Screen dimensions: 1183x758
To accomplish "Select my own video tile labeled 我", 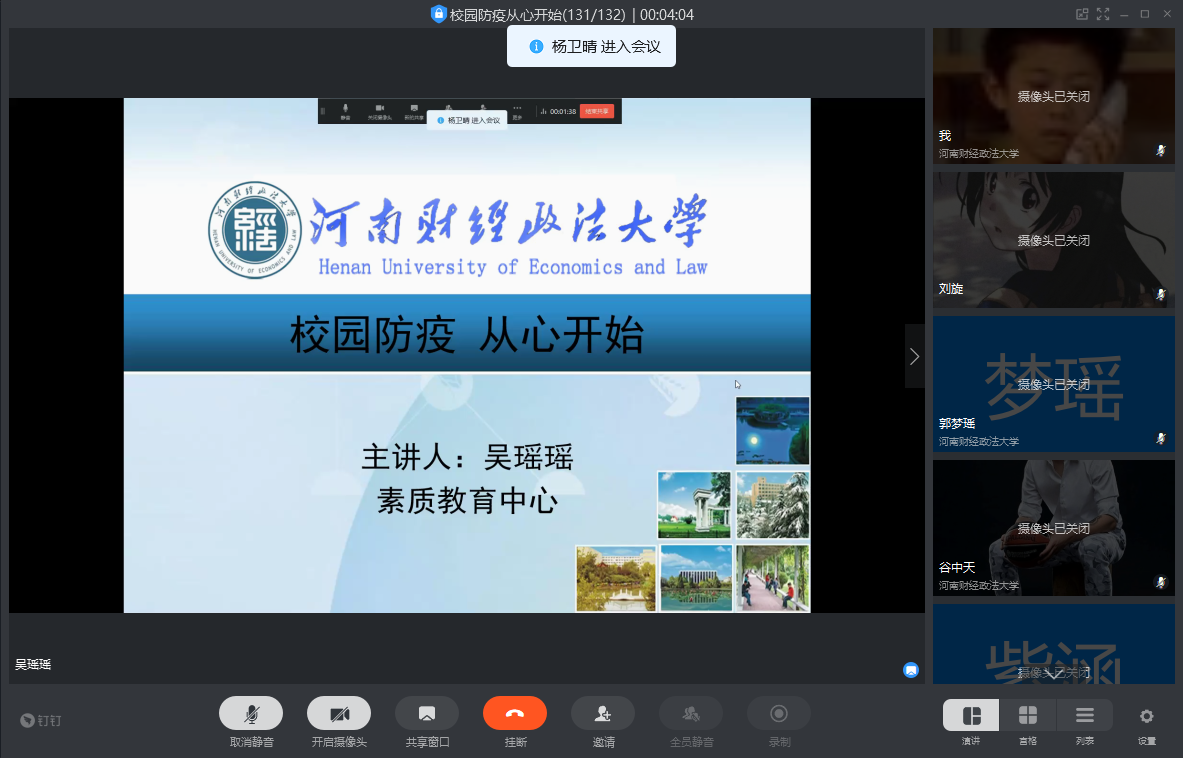I will click(x=1053, y=96).
